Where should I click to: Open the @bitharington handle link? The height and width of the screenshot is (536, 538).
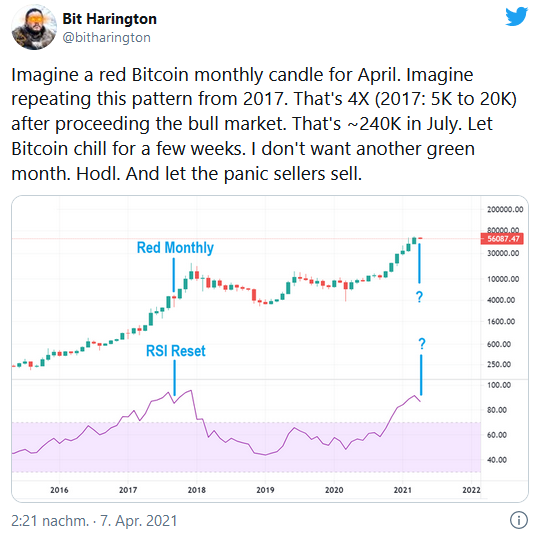(x=106, y=37)
